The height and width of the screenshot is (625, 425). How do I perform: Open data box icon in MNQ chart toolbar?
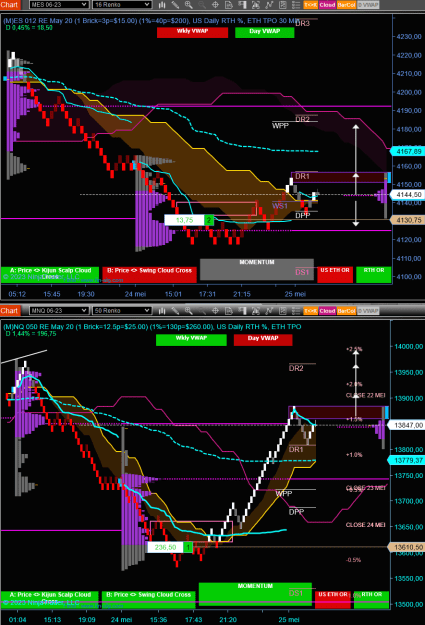pos(229,311)
